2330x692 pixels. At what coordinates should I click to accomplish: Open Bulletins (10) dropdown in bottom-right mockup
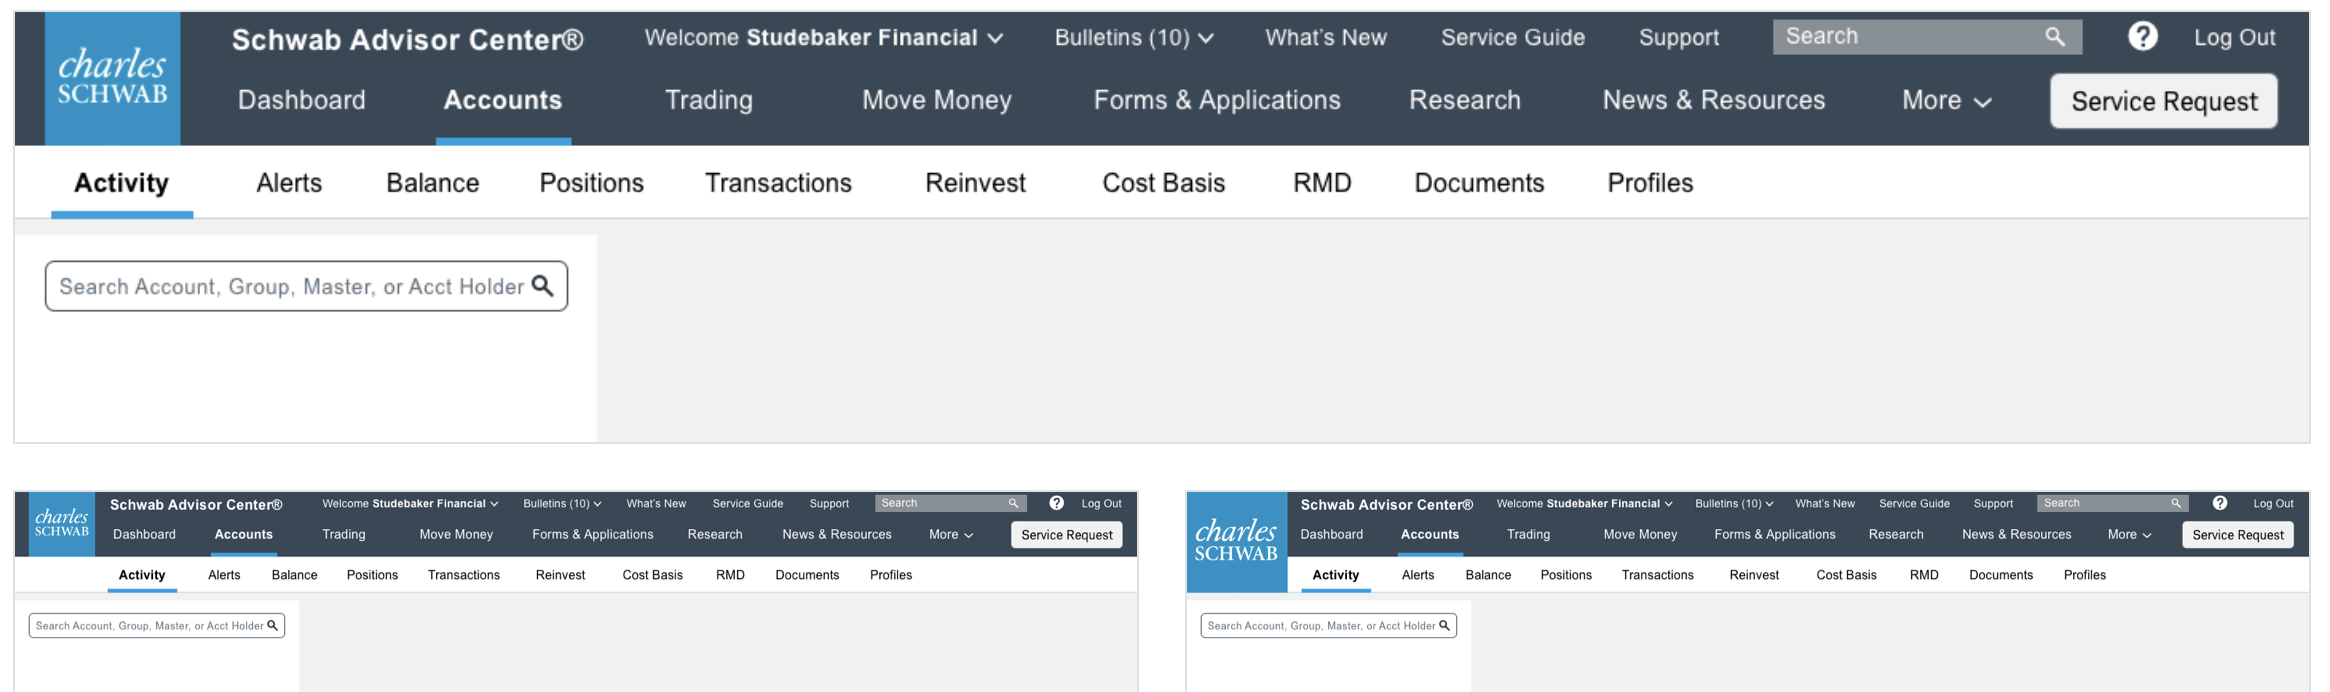tap(1734, 503)
